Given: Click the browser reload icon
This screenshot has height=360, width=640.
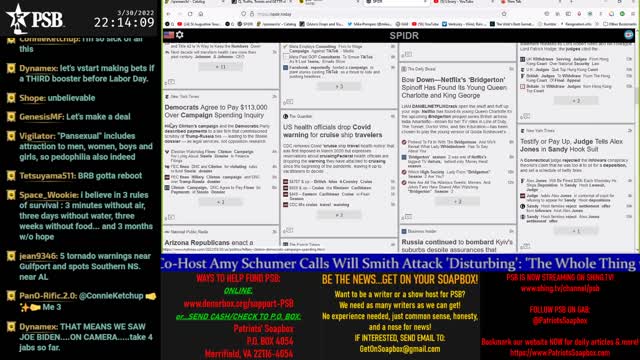Looking at the screenshot, I should (190, 14).
